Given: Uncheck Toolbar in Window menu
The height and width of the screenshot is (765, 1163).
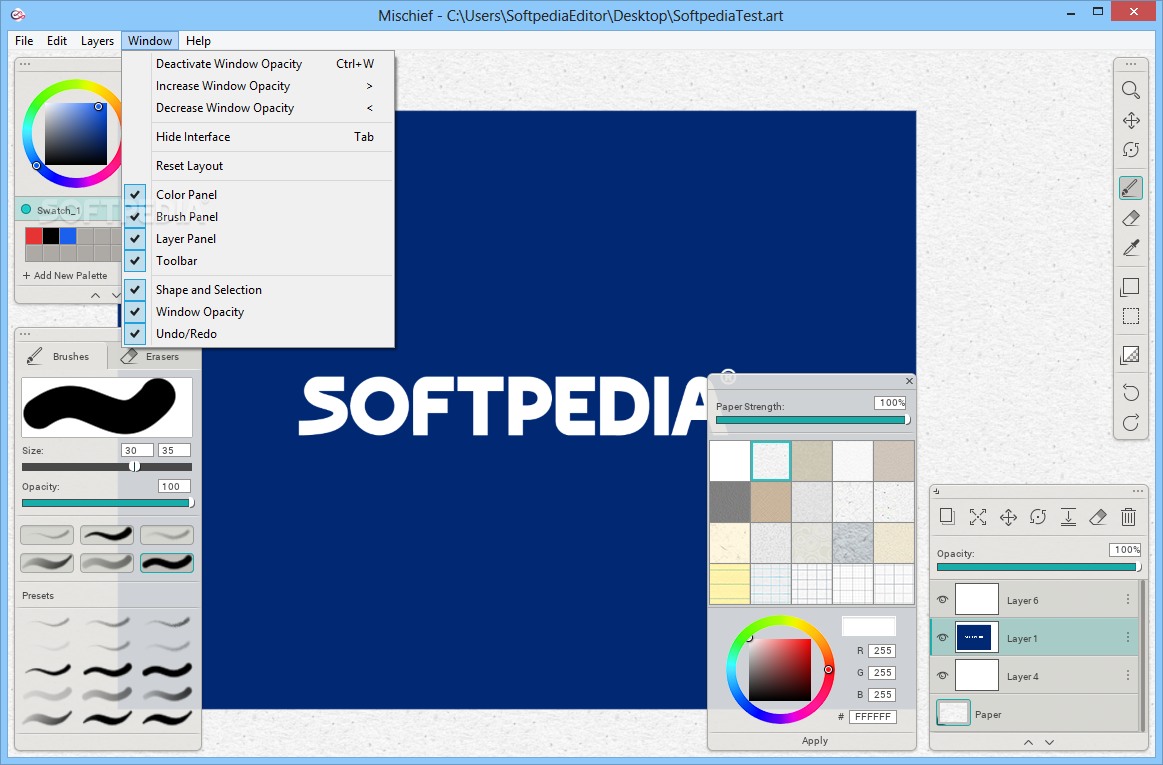Looking at the screenshot, I should (135, 260).
